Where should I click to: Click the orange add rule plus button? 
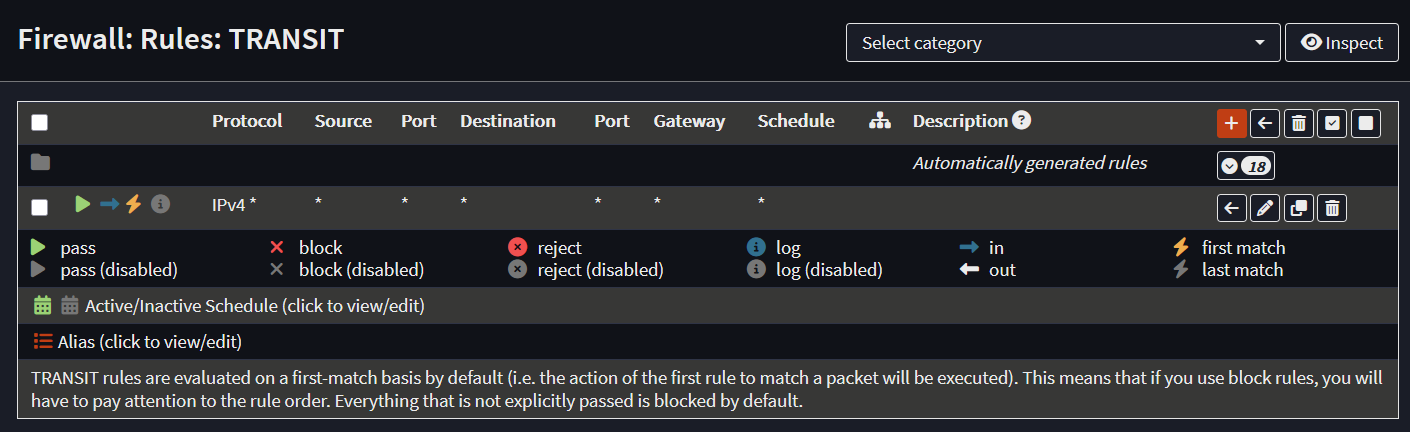pyautogui.click(x=1231, y=123)
